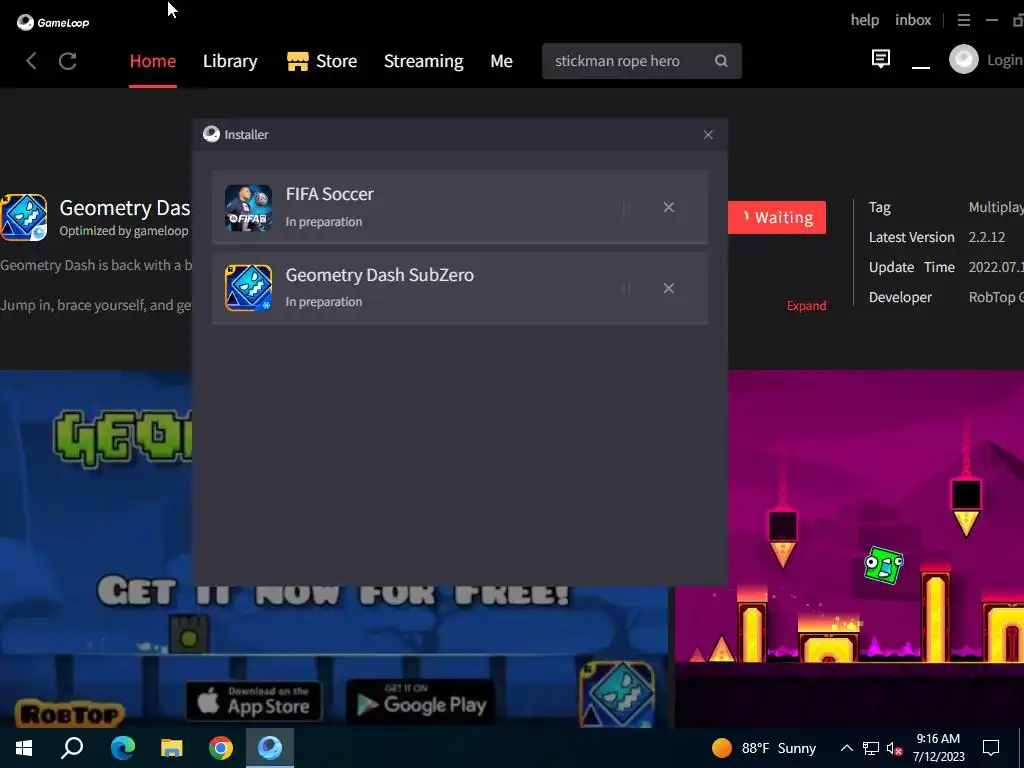Click the GameLoop taskbar icon

point(270,748)
